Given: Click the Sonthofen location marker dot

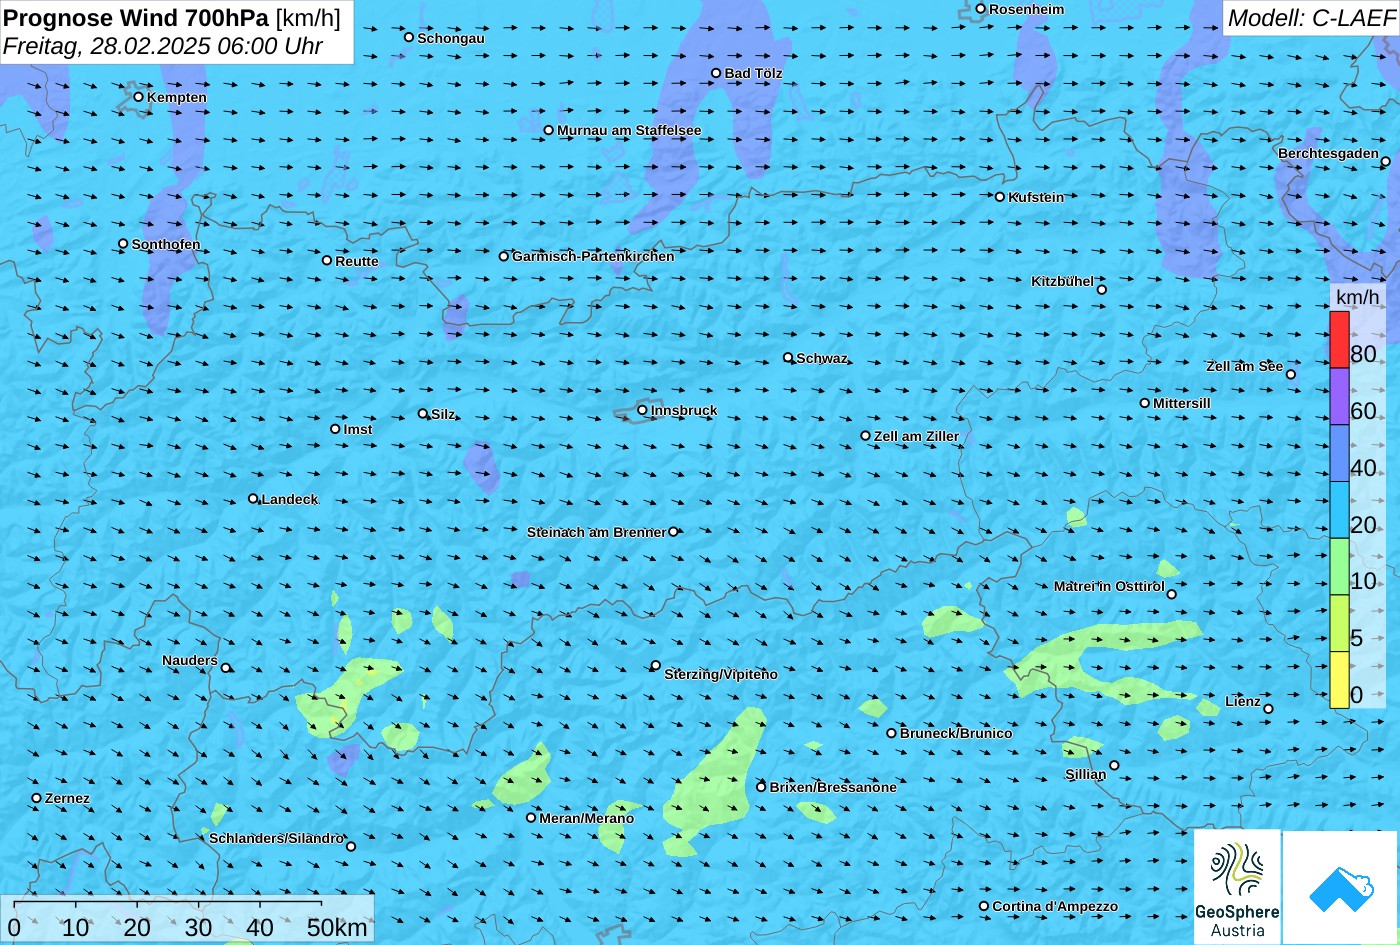Looking at the screenshot, I should [x=124, y=244].
